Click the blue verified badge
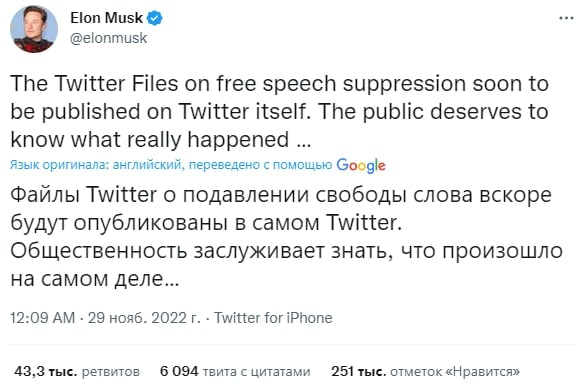Viewport: 574px width, 384px height. 154,18
